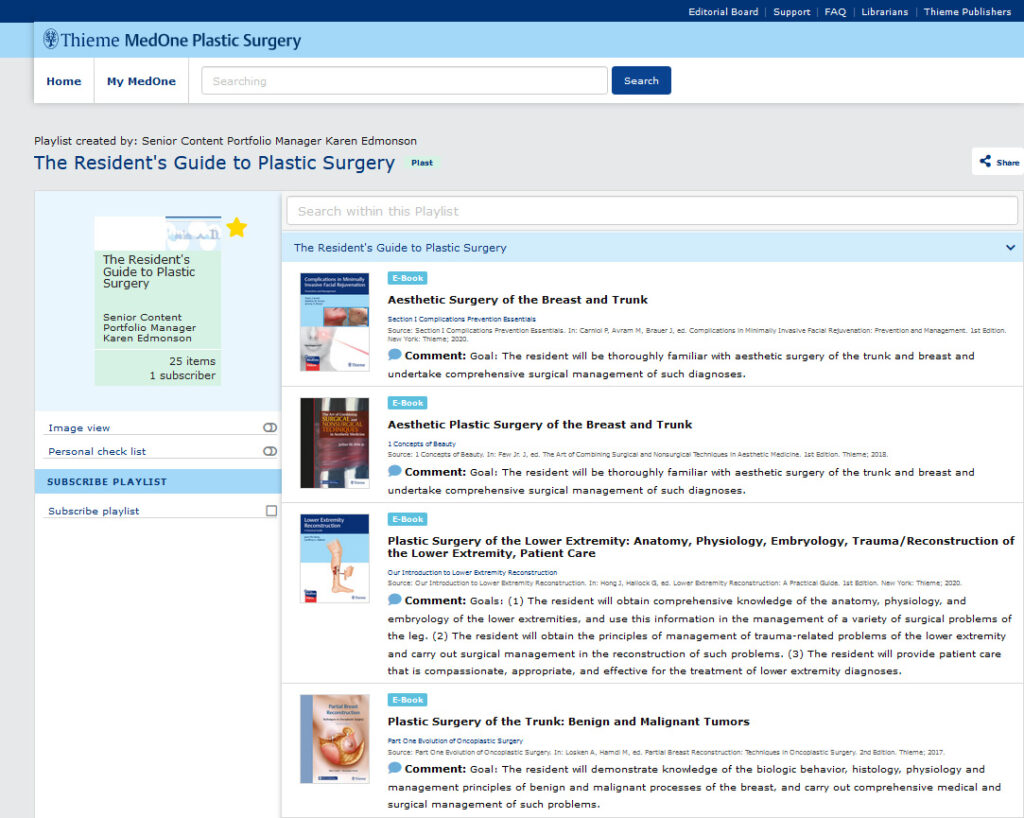
Task: Open the Librarians link in top bar
Action: tap(886, 11)
